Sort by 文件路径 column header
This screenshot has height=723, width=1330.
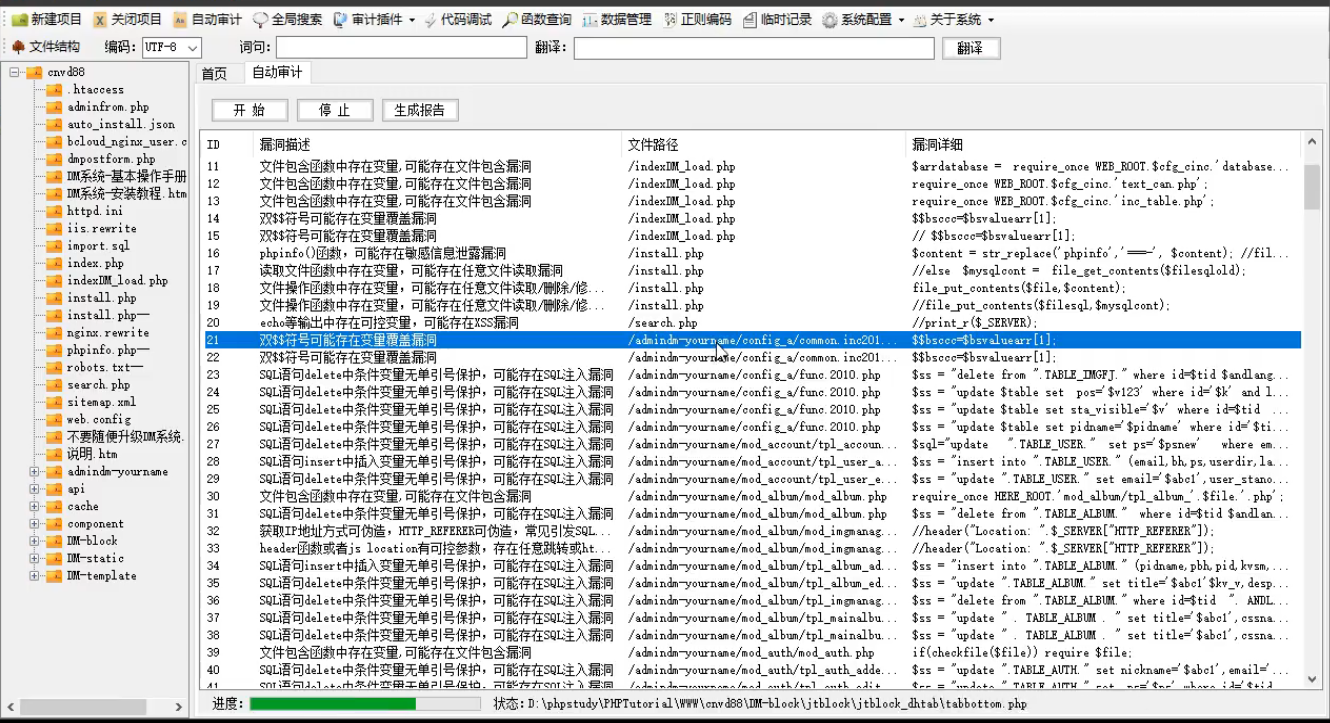[764, 145]
